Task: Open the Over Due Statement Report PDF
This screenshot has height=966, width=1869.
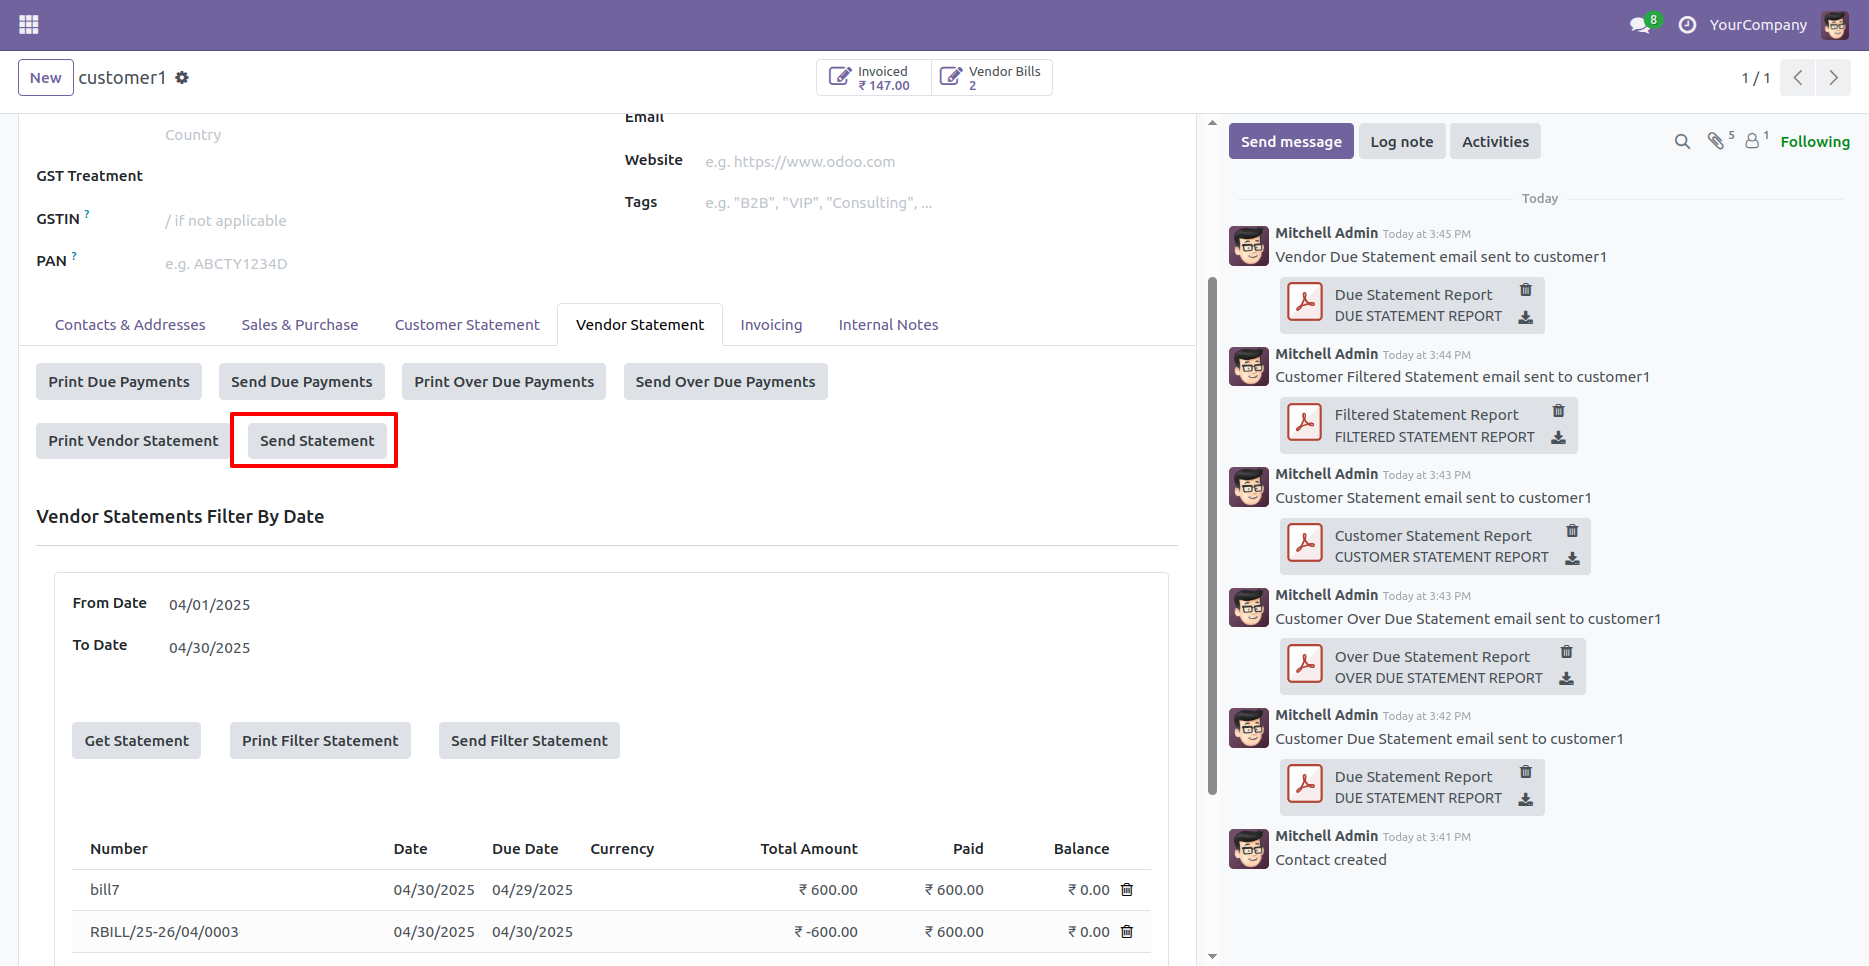Action: click(1305, 664)
